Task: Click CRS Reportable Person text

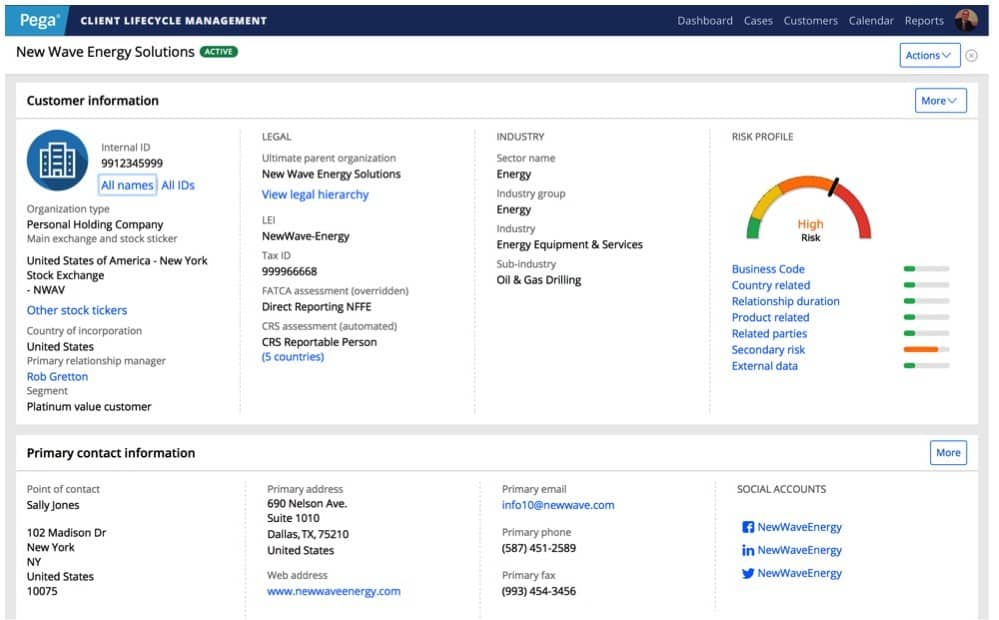Action: 319,342
